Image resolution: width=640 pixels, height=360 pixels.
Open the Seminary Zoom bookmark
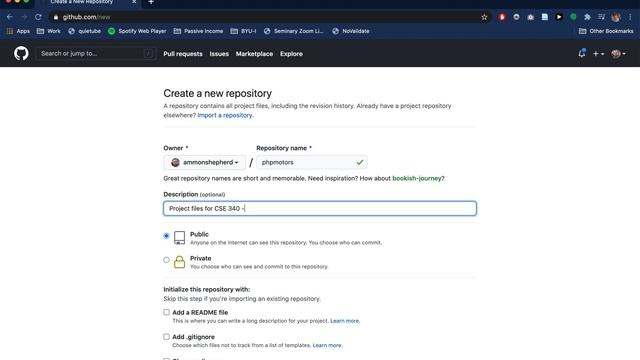[293, 31]
